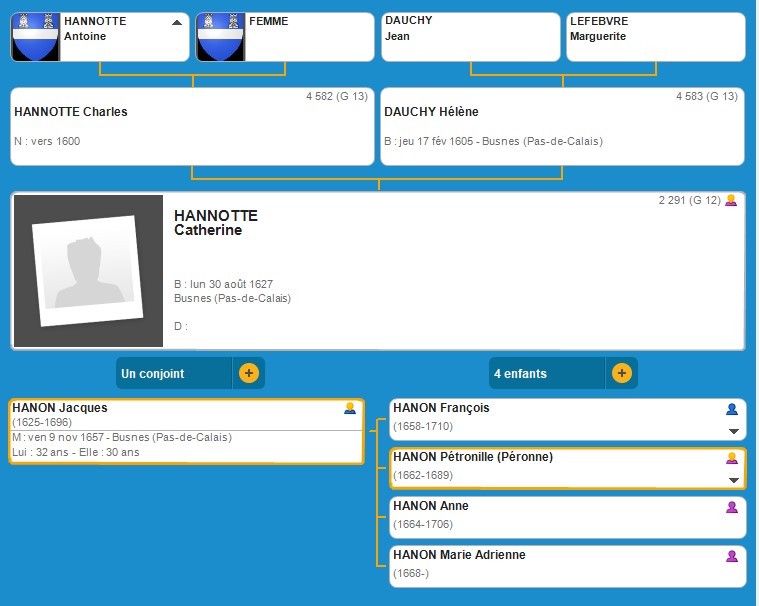
Task: Select DAUCHY Jean grandparent card
Action: coord(470,37)
